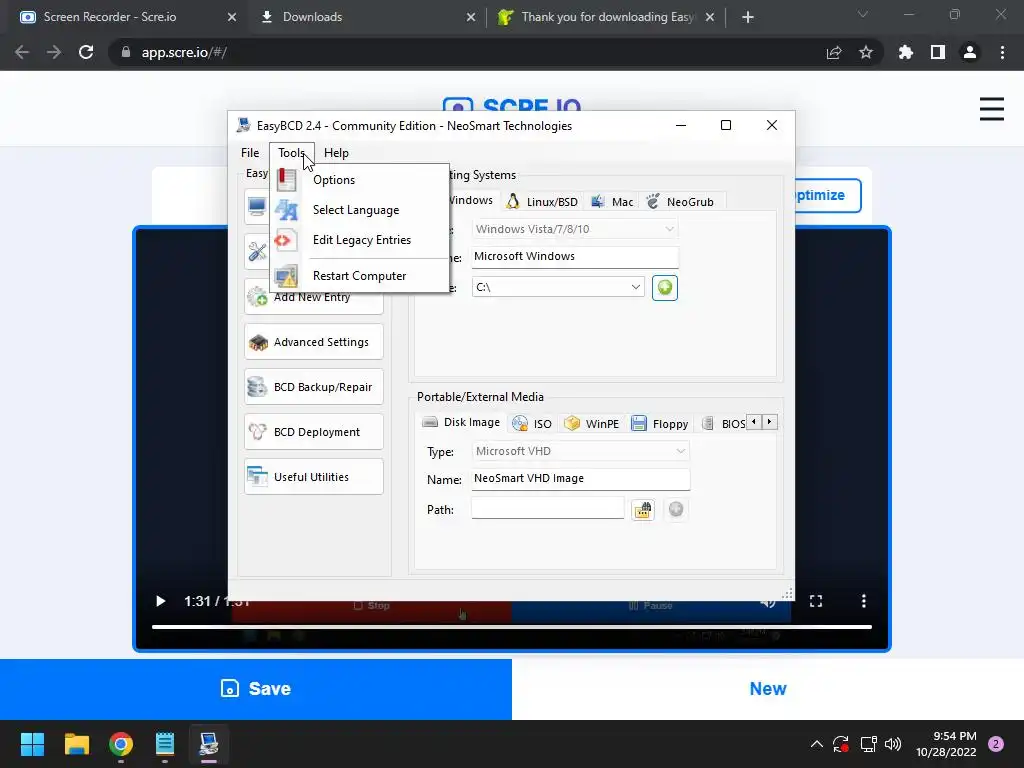The width and height of the screenshot is (1024, 768).
Task: Click the green add entry button
Action: tap(665, 288)
